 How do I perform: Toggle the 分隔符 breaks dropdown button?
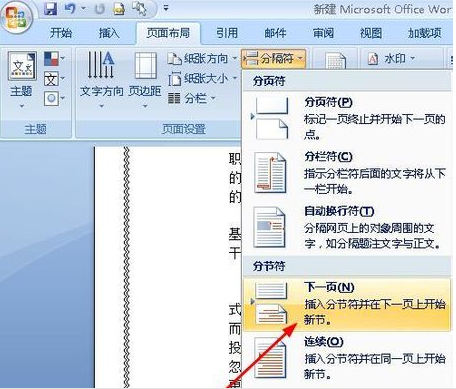click(x=273, y=59)
